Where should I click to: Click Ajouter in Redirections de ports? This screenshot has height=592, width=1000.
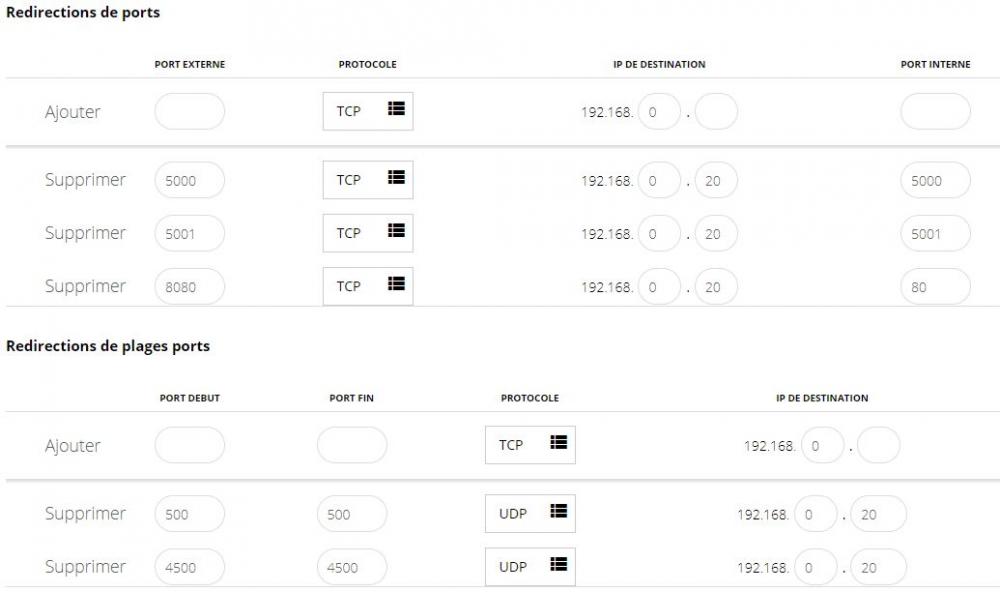pos(72,112)
